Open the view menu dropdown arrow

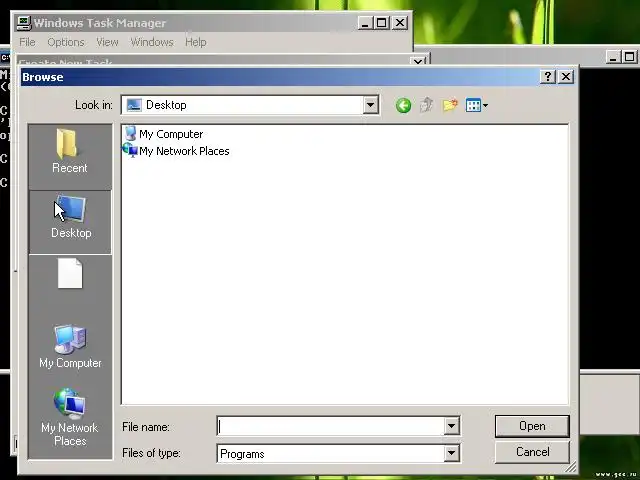click(485, 106)
